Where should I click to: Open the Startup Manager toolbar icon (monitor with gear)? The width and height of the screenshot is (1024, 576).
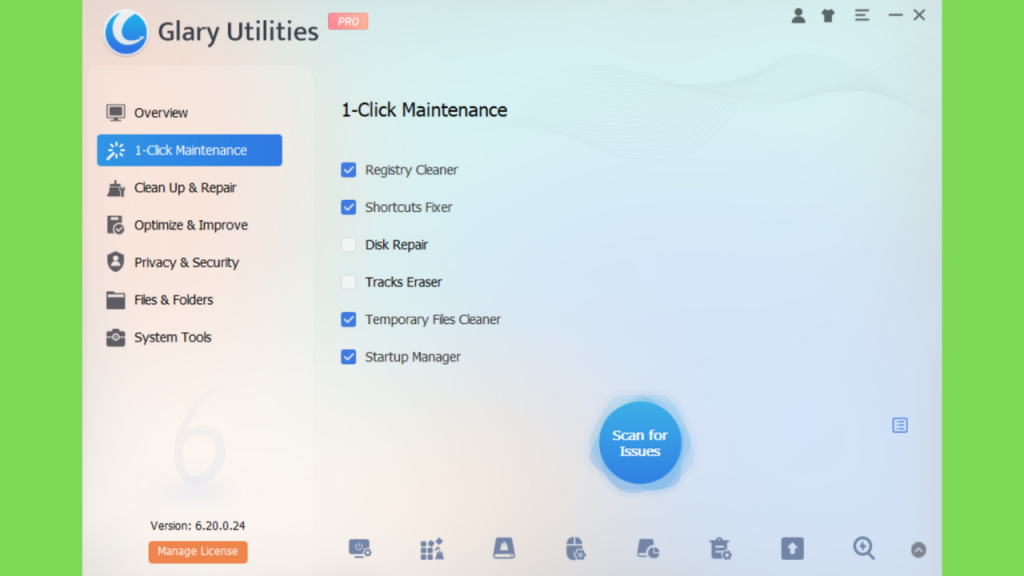point(360,549)
